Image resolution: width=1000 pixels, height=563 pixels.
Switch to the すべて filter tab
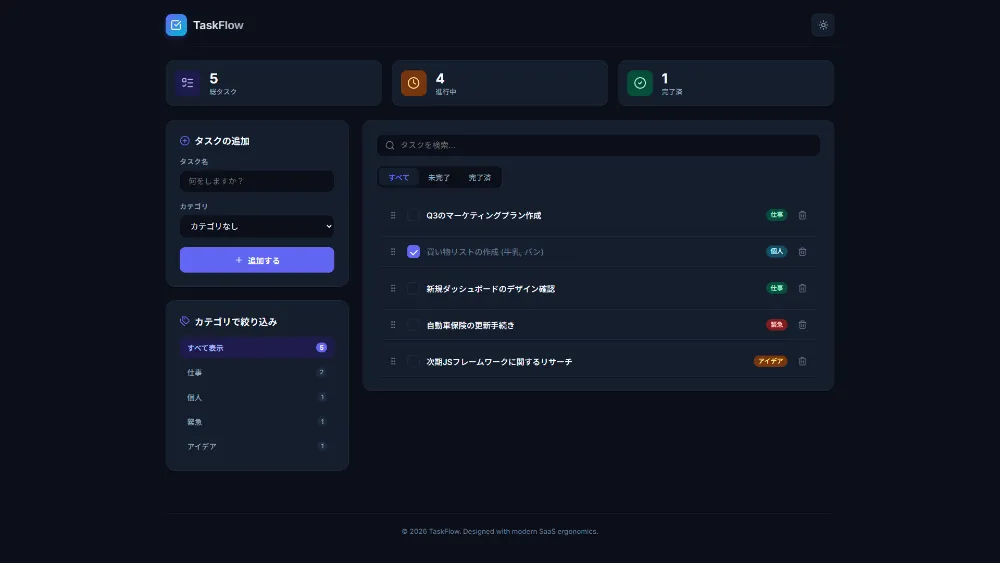399,177
